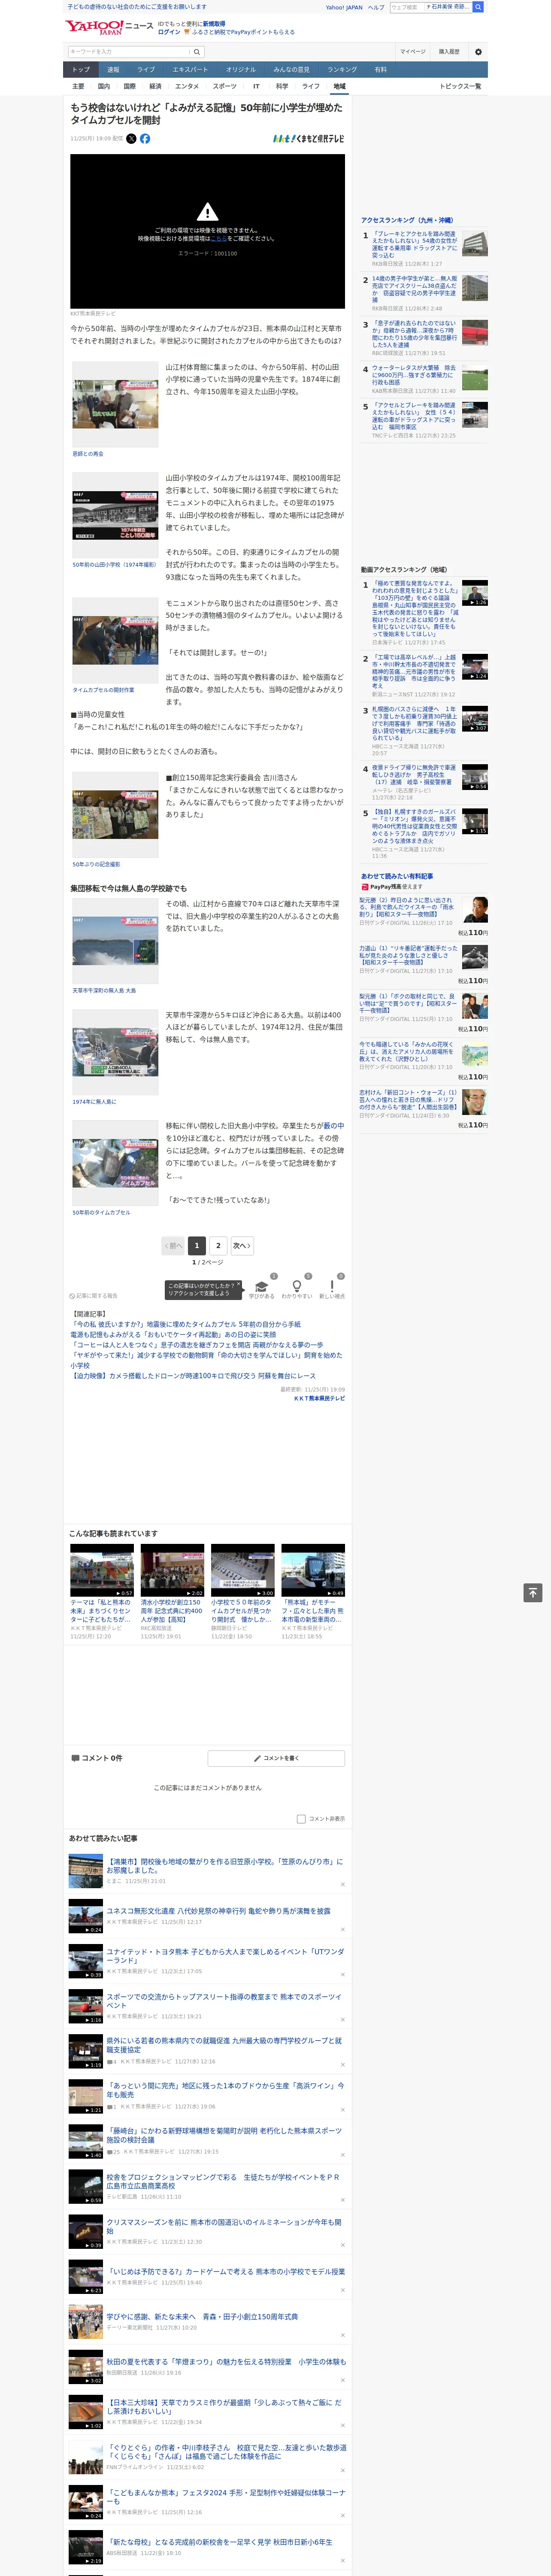Open the ライブ navigation tab
The image size is (551, 2576).
tap(146, 70)
